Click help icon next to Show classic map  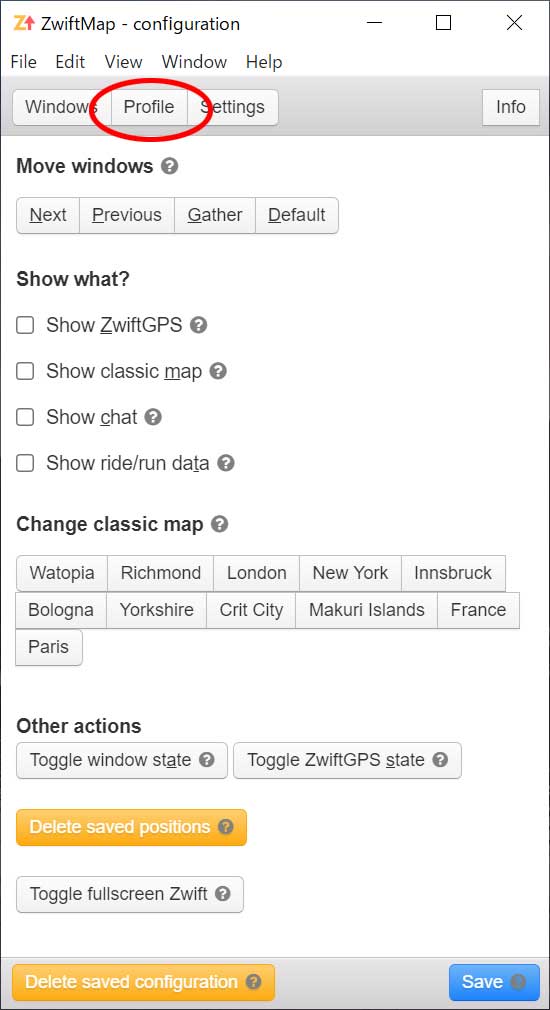click(218, 371)
